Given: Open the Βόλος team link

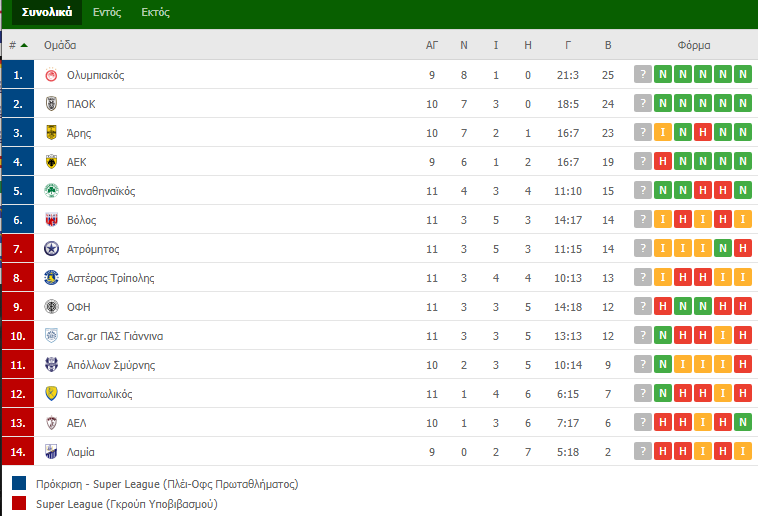Looking at the screenshot, I should coord(81,220).
